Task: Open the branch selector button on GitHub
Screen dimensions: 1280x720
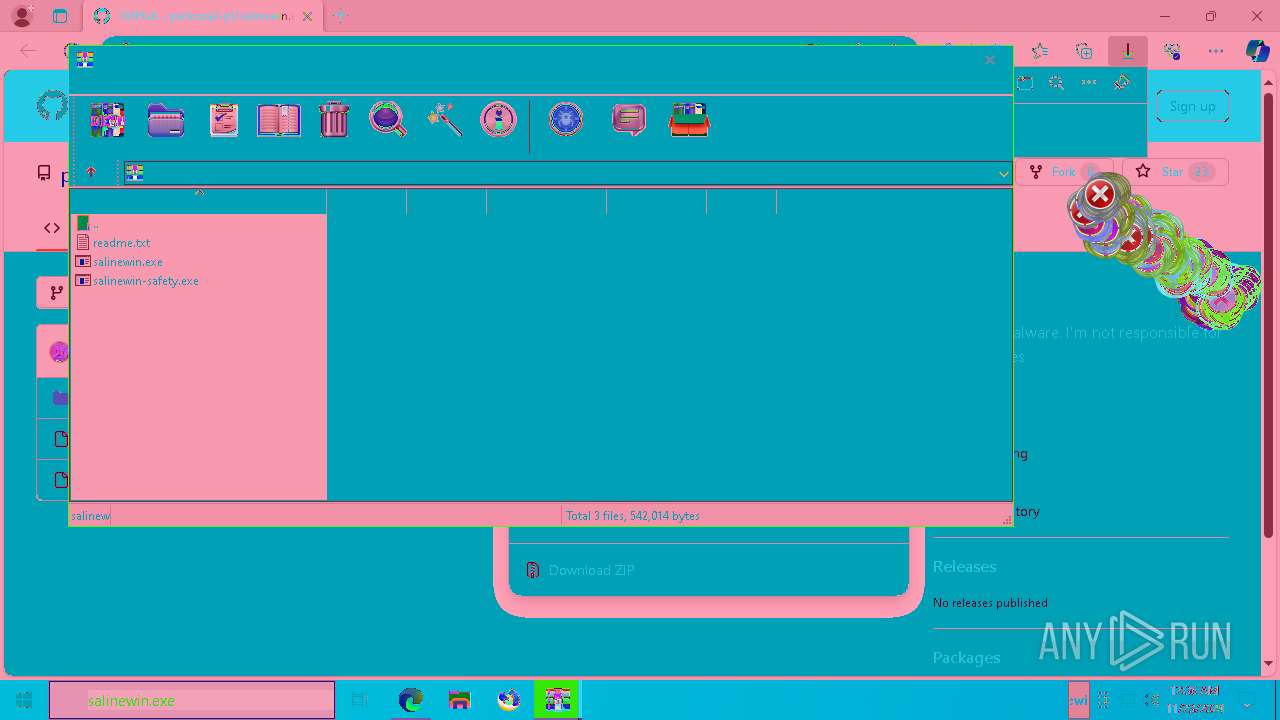Action: [x=54, y=293]
